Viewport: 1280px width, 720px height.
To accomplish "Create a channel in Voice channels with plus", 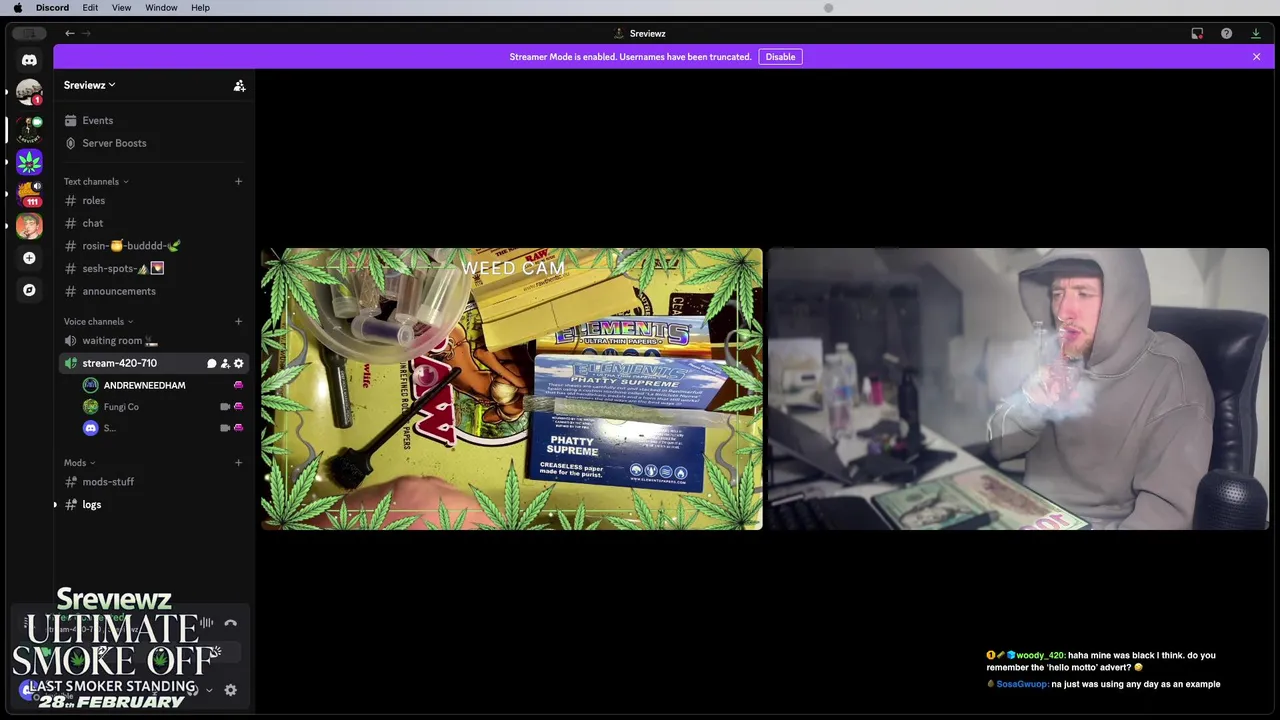I will (238, 321).
